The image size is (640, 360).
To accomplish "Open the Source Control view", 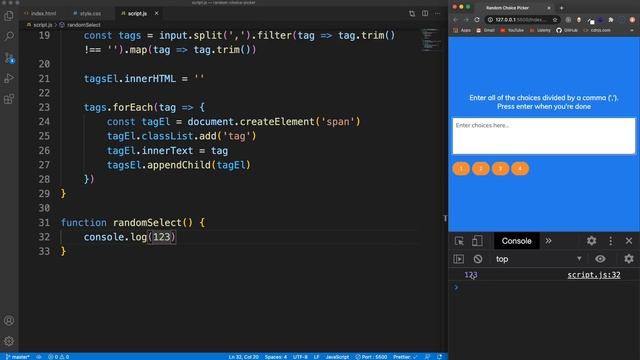I will [x=9, y=58].
